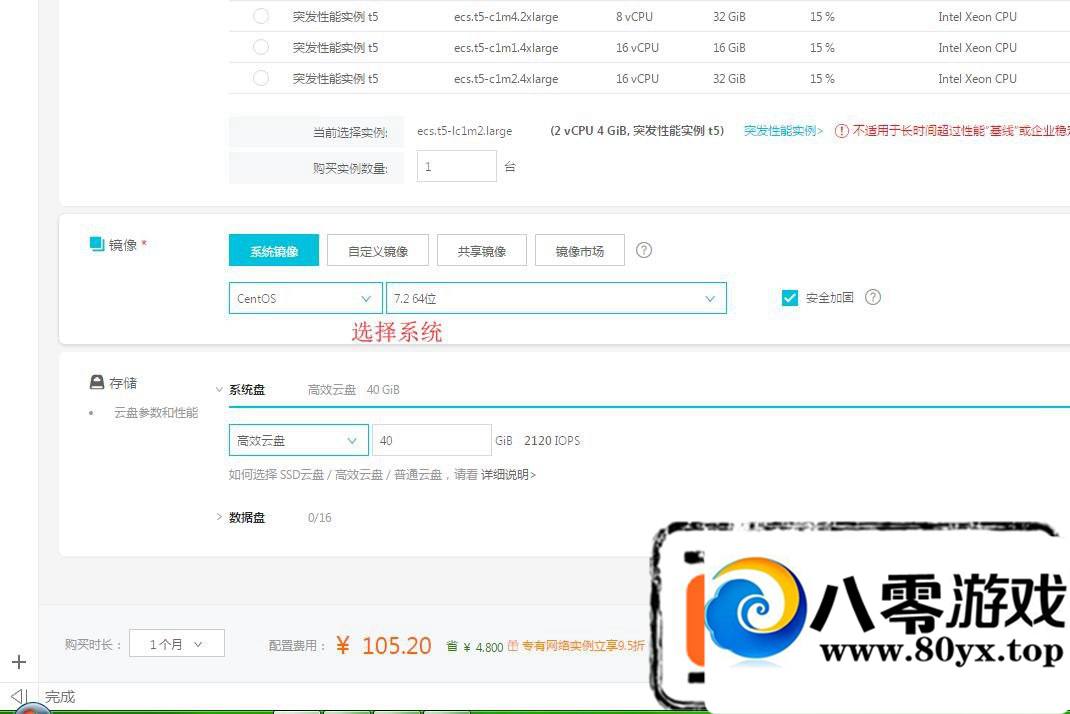Click the sidebar collapse arrow at bottom left
The image size is (1070, 714).
click(17, 696)
